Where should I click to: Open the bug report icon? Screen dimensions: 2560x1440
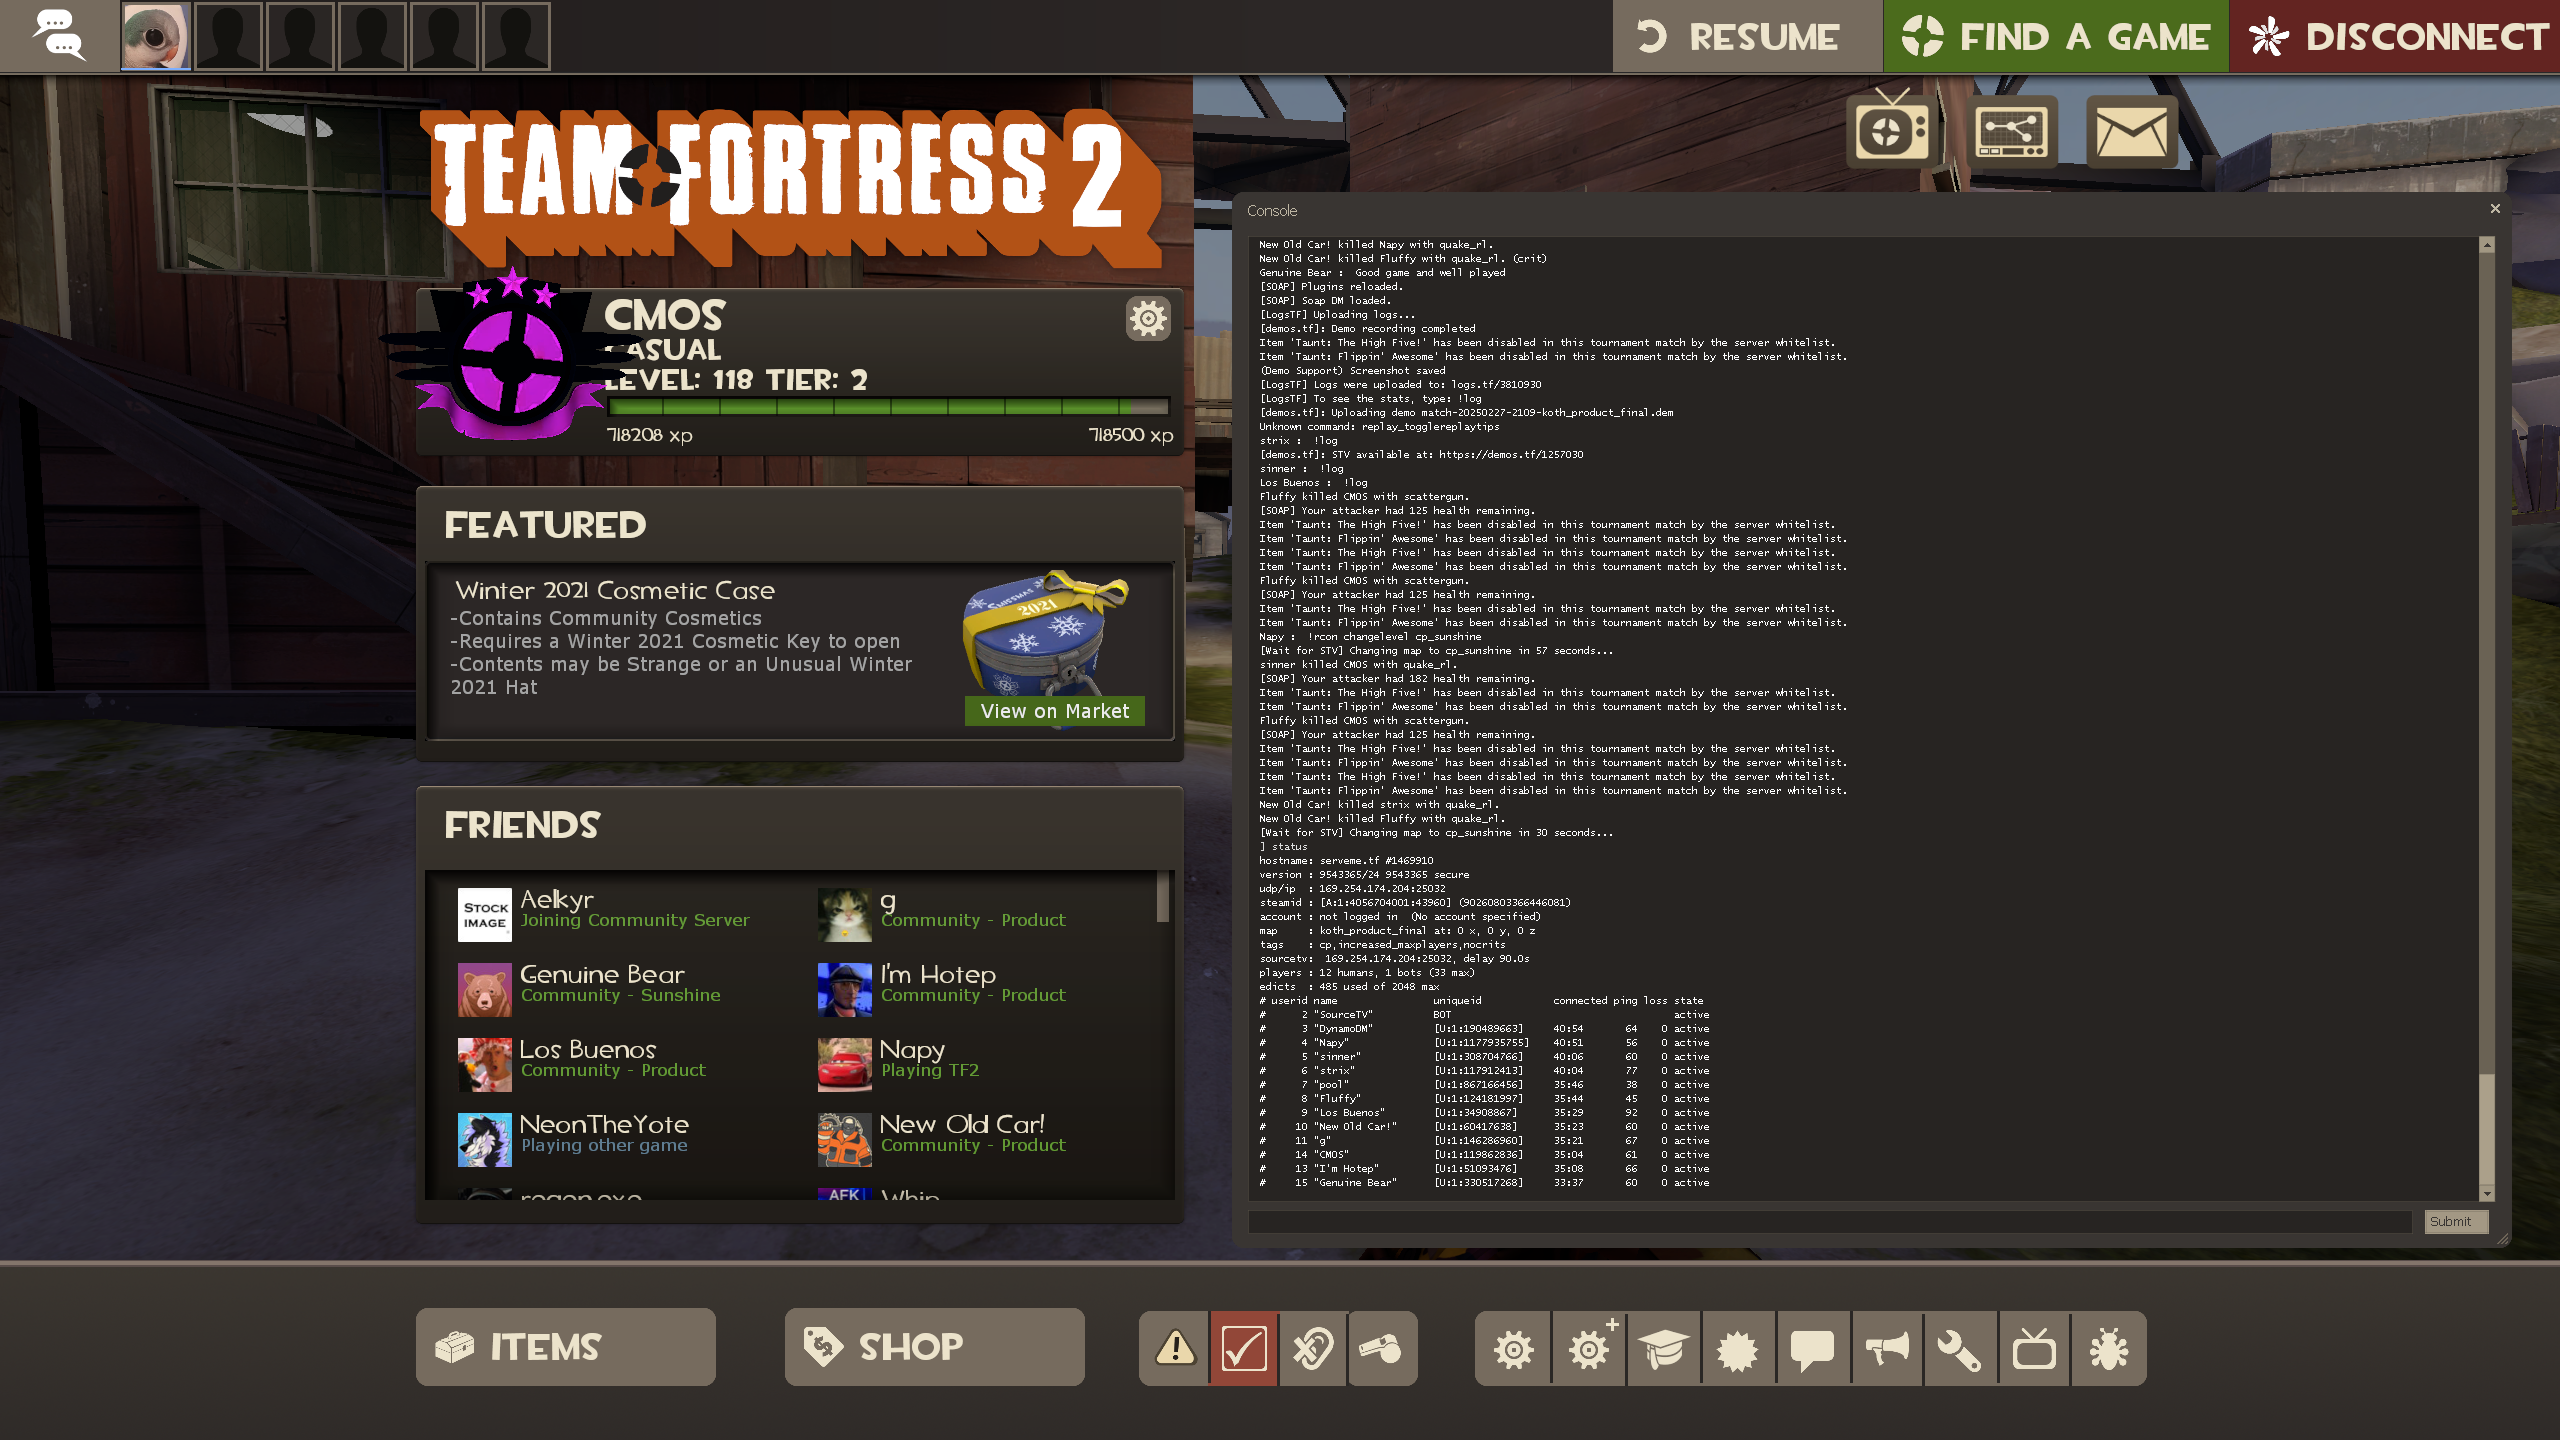2108,1349
